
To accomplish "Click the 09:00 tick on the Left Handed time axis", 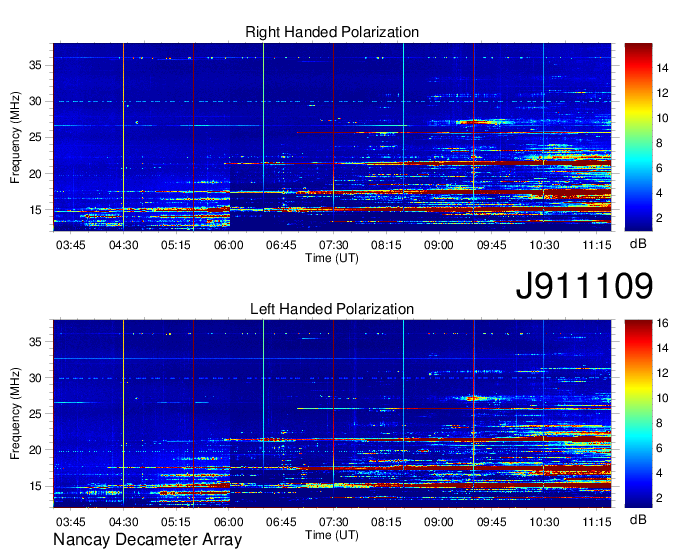I will [438, 522].
